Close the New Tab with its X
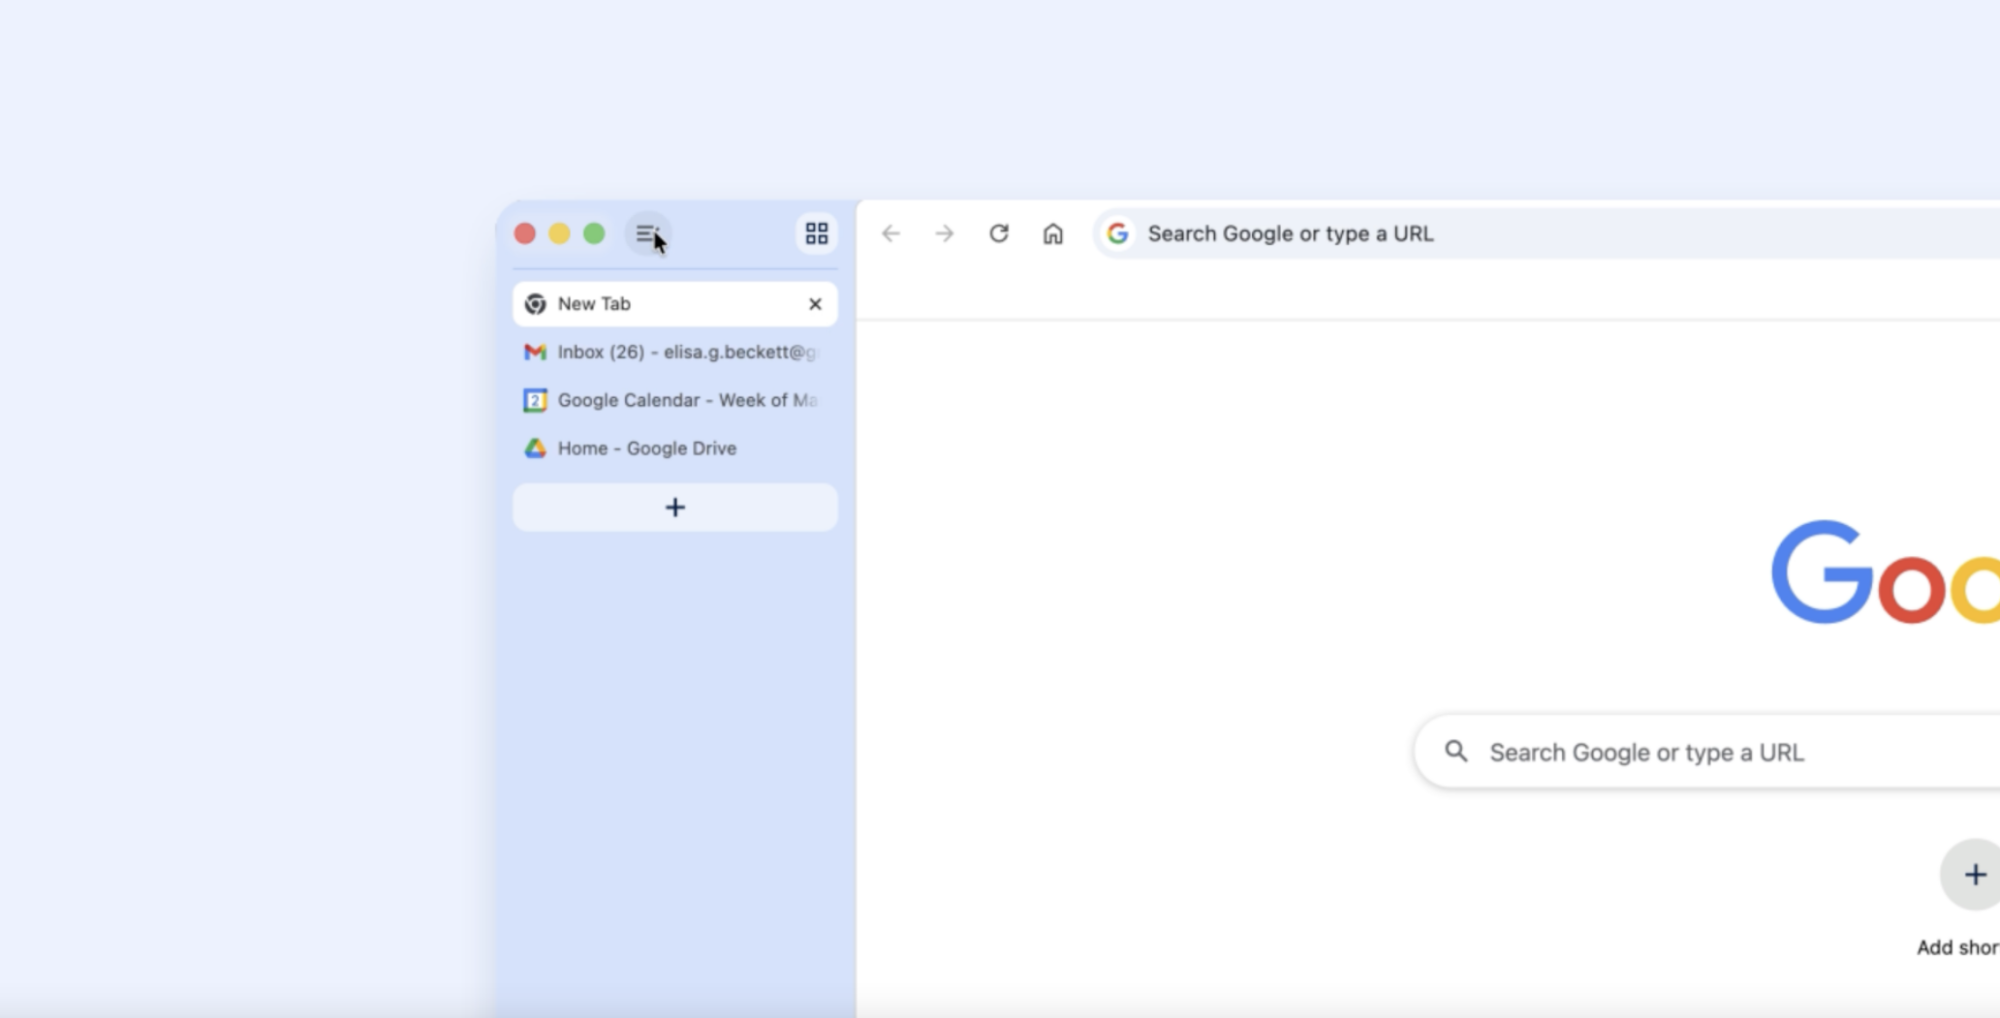This screenshot has width=2000, height=1018. 815,304
